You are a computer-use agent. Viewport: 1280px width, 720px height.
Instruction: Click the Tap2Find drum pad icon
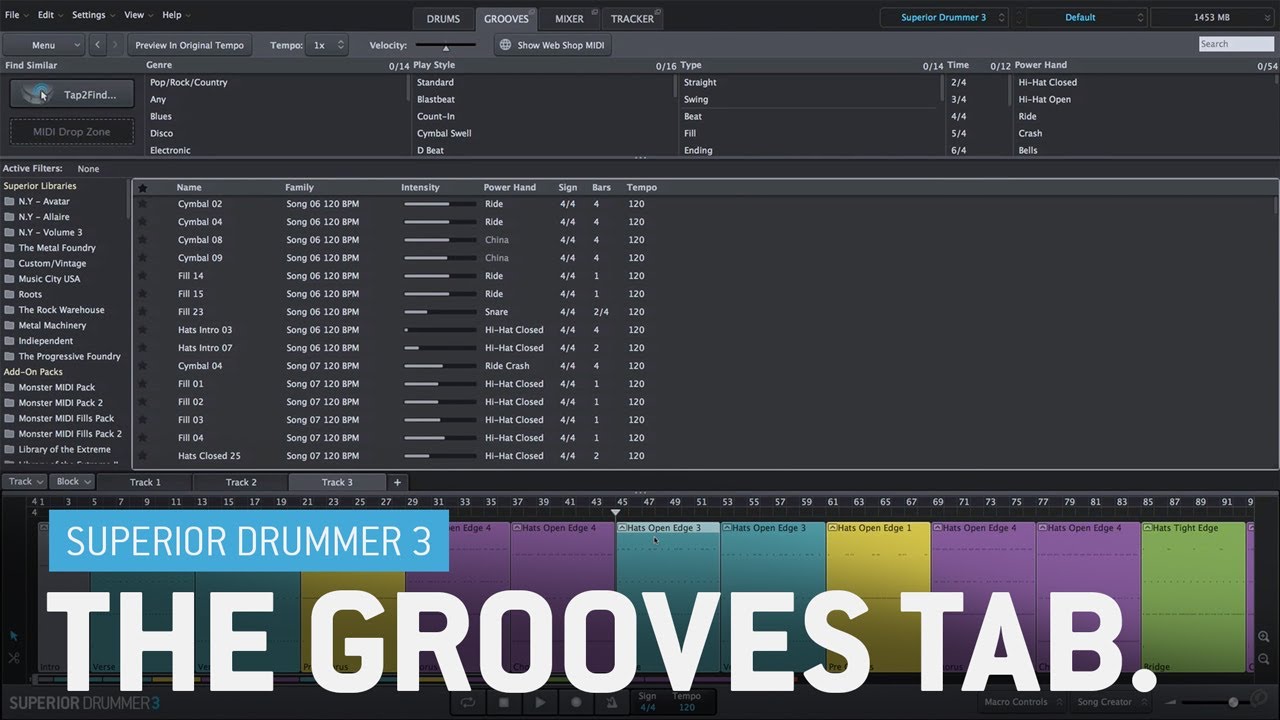(x=39, y=94)
